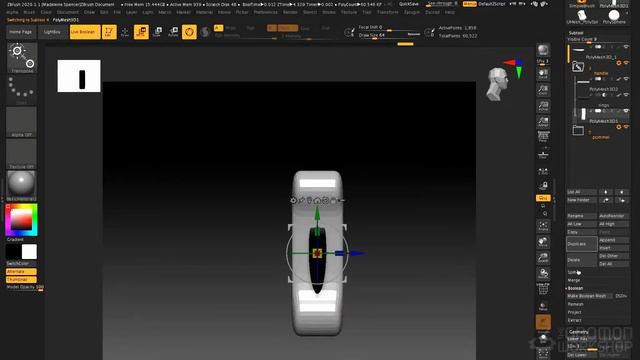This screenshot has height=360, width=640.
Task: Select the Rotate mode icon
Action: [x=173, y=32]
